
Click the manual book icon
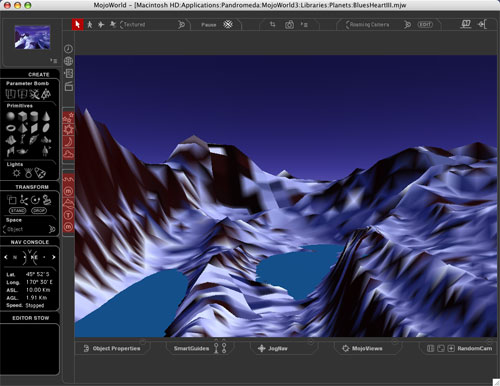point(466,24)
